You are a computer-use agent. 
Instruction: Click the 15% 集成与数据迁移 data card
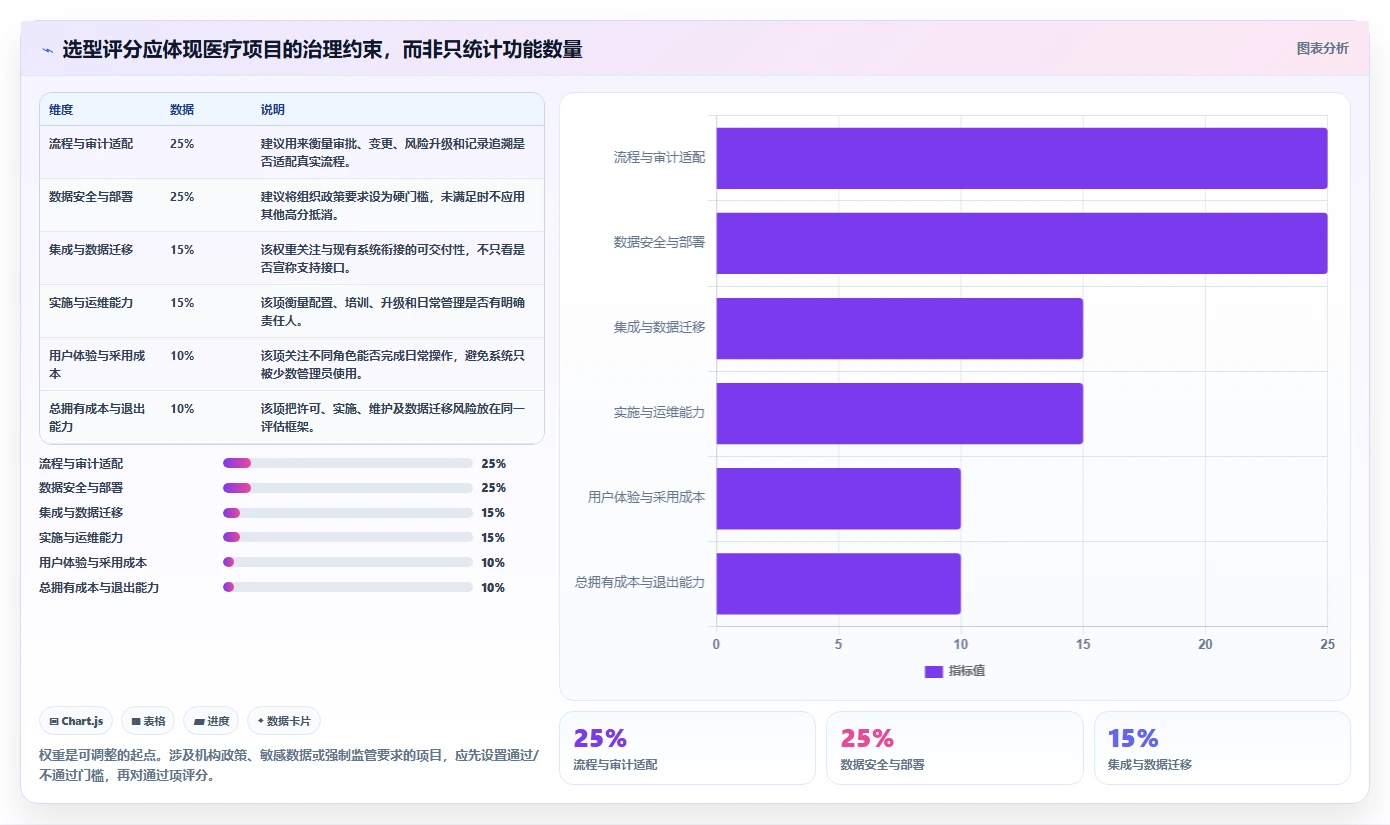tap(1222, 748)
